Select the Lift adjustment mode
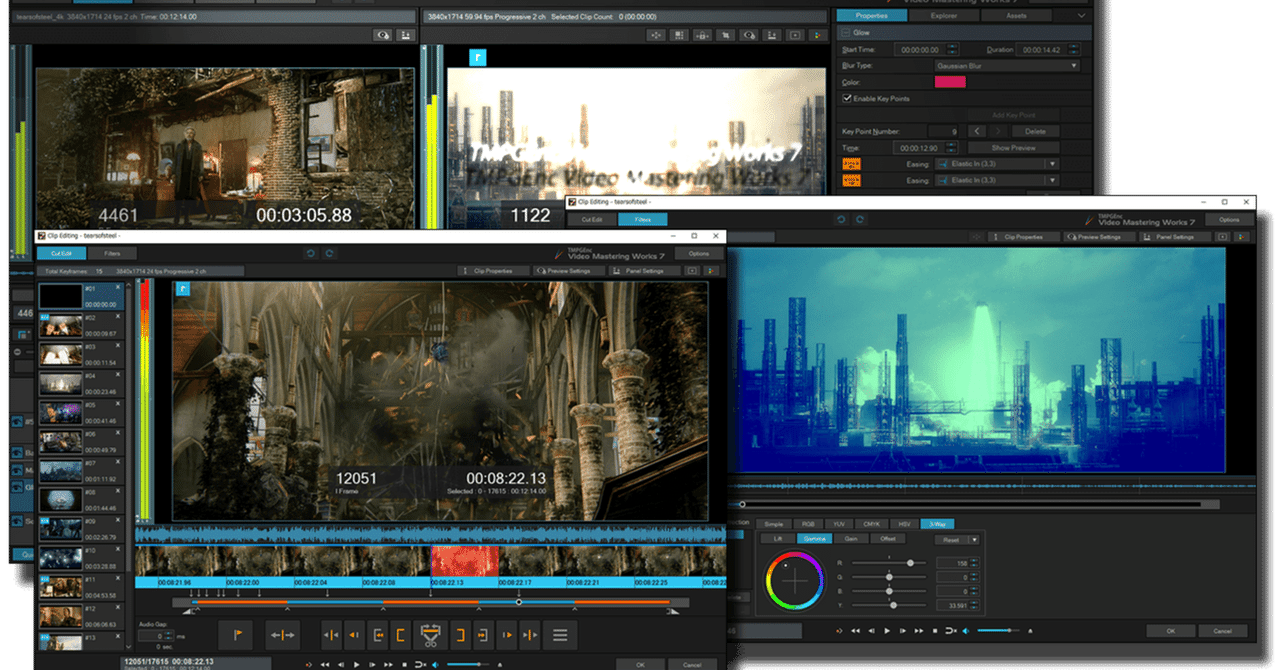The image size is (1280, 670). click(778, 539)
